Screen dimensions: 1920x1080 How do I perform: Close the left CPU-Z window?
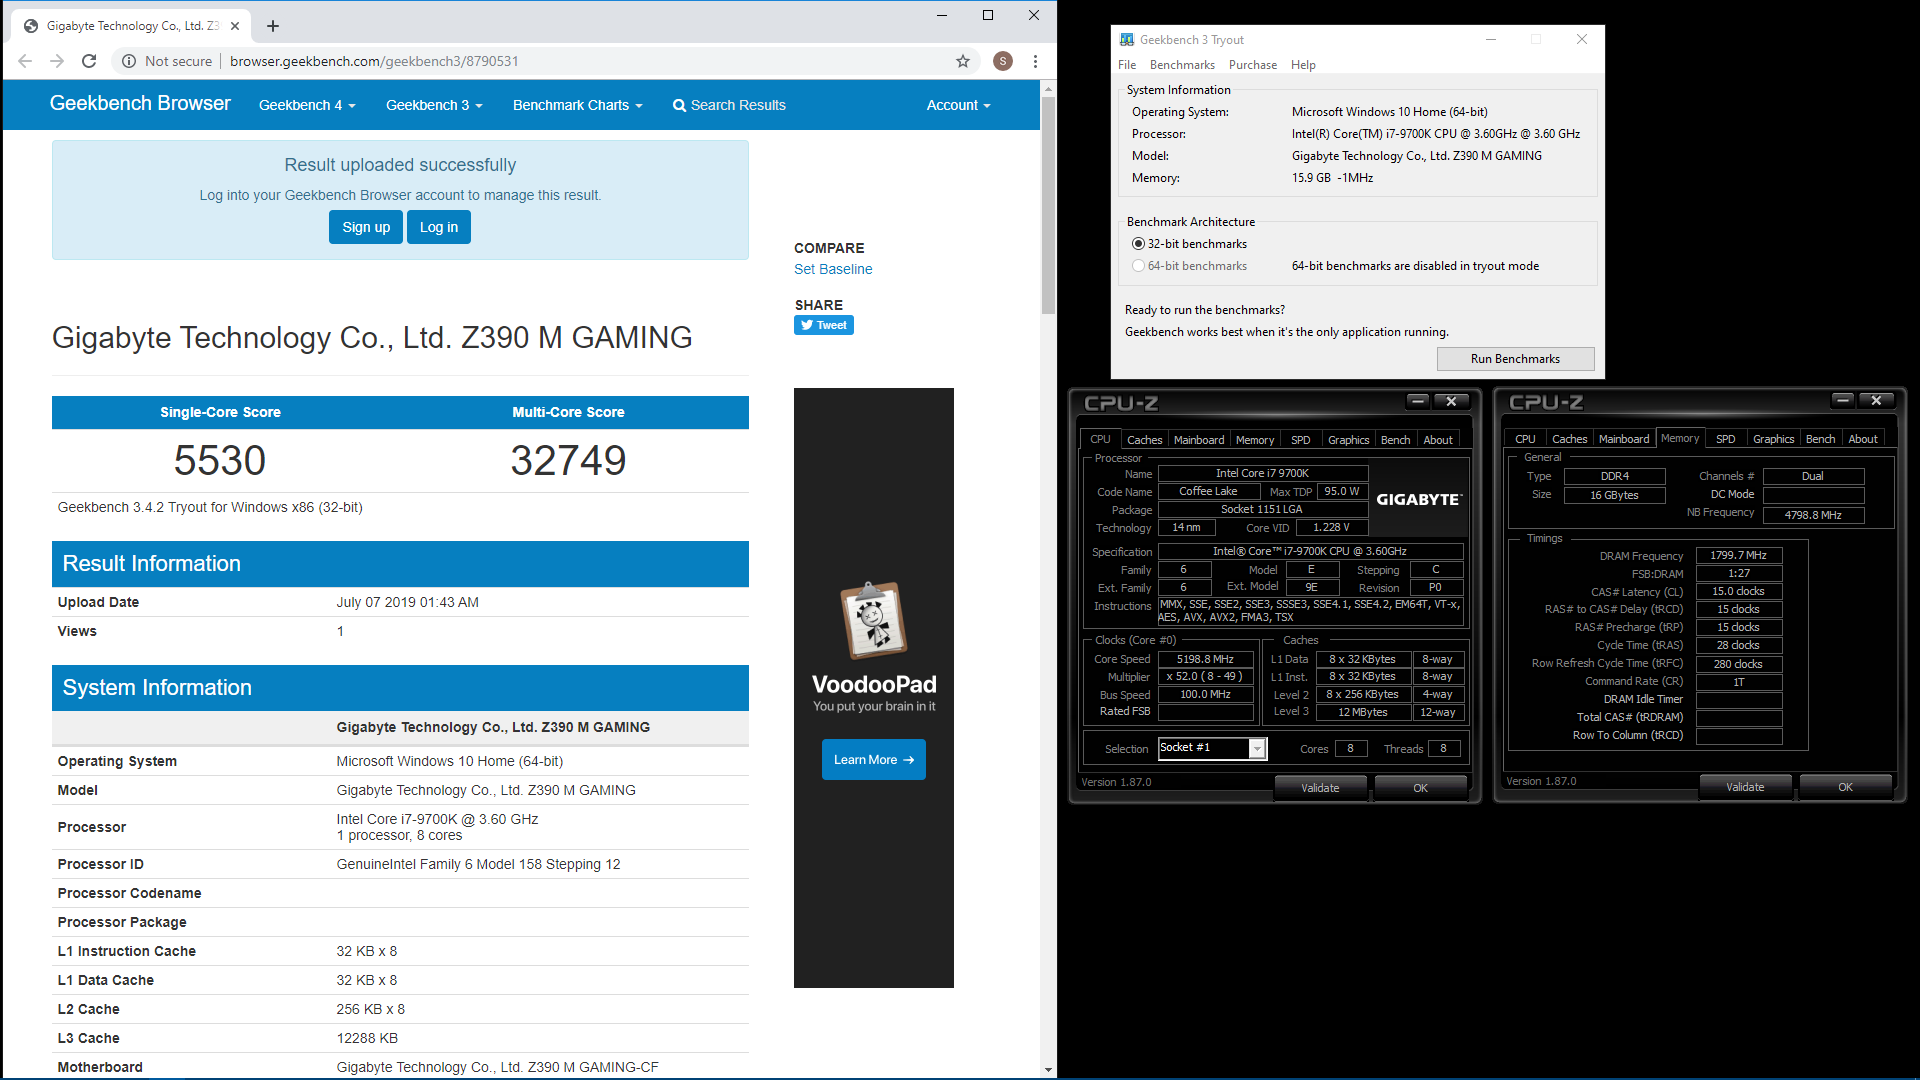tap(1451, 401)
